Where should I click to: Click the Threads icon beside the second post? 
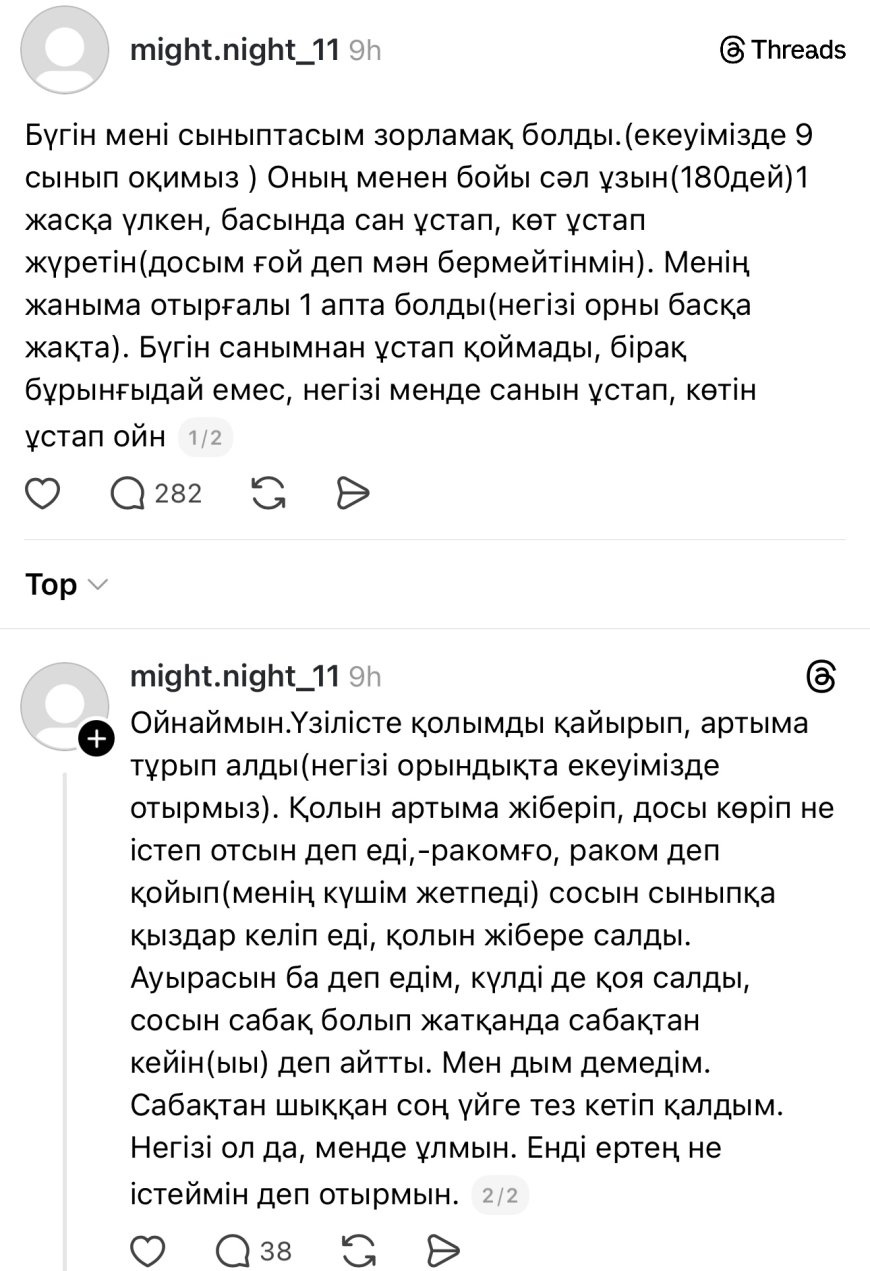tap(820, 677)
